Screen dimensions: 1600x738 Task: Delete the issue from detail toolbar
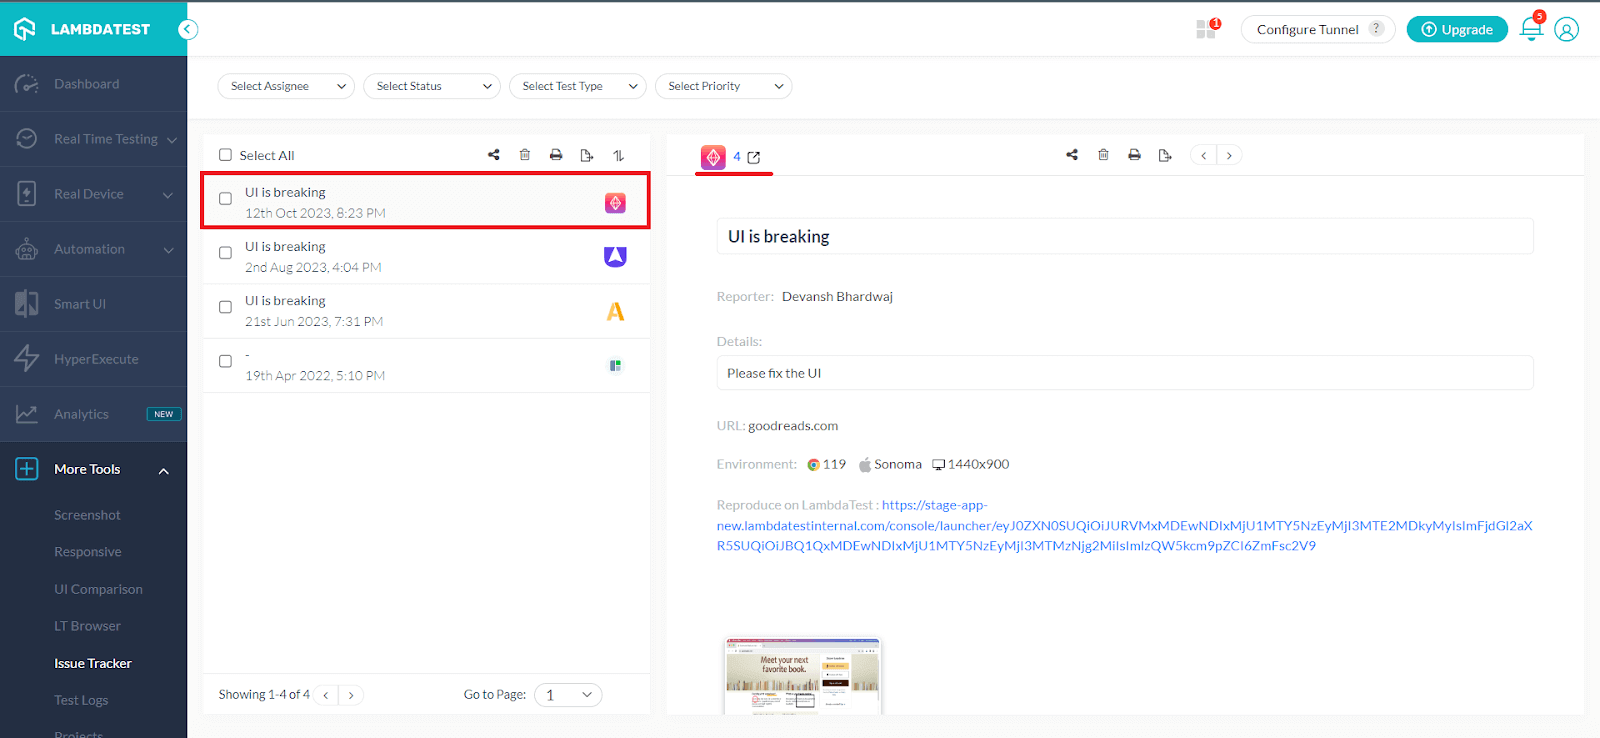[1103, 155]
